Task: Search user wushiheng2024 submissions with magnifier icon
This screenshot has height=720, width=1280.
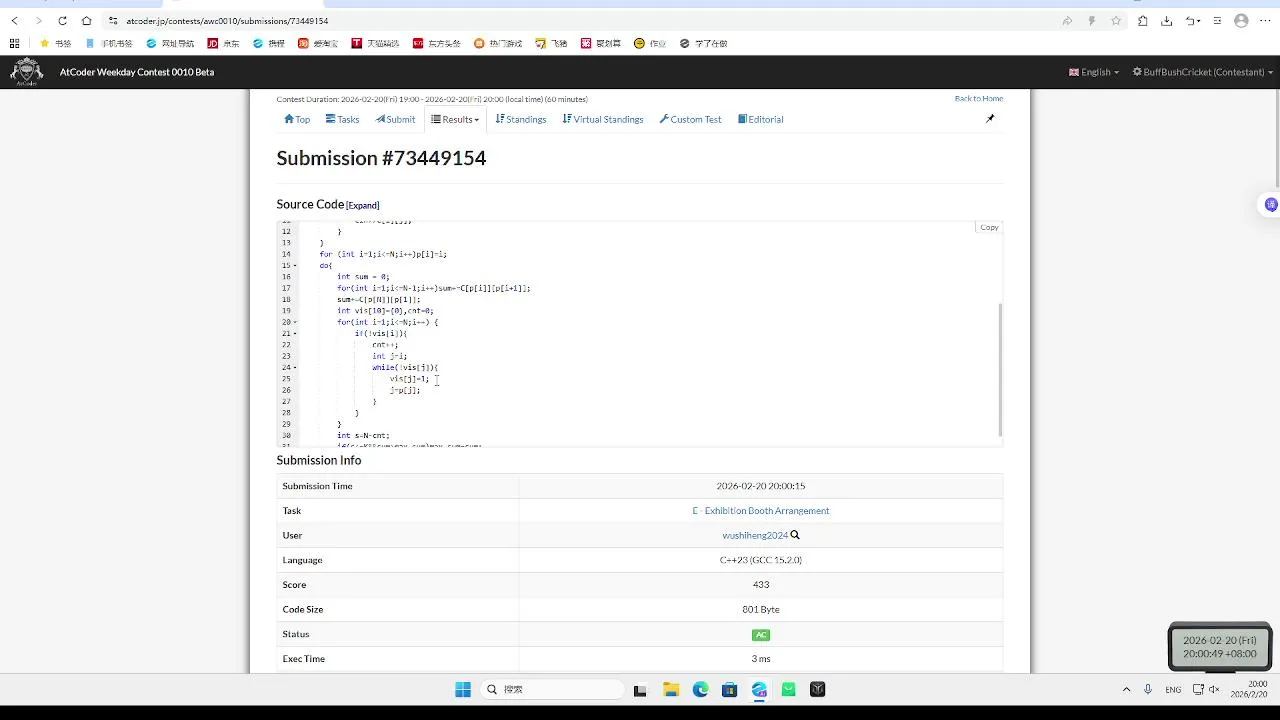Action: pyautogui.click(x=795, y=535)
